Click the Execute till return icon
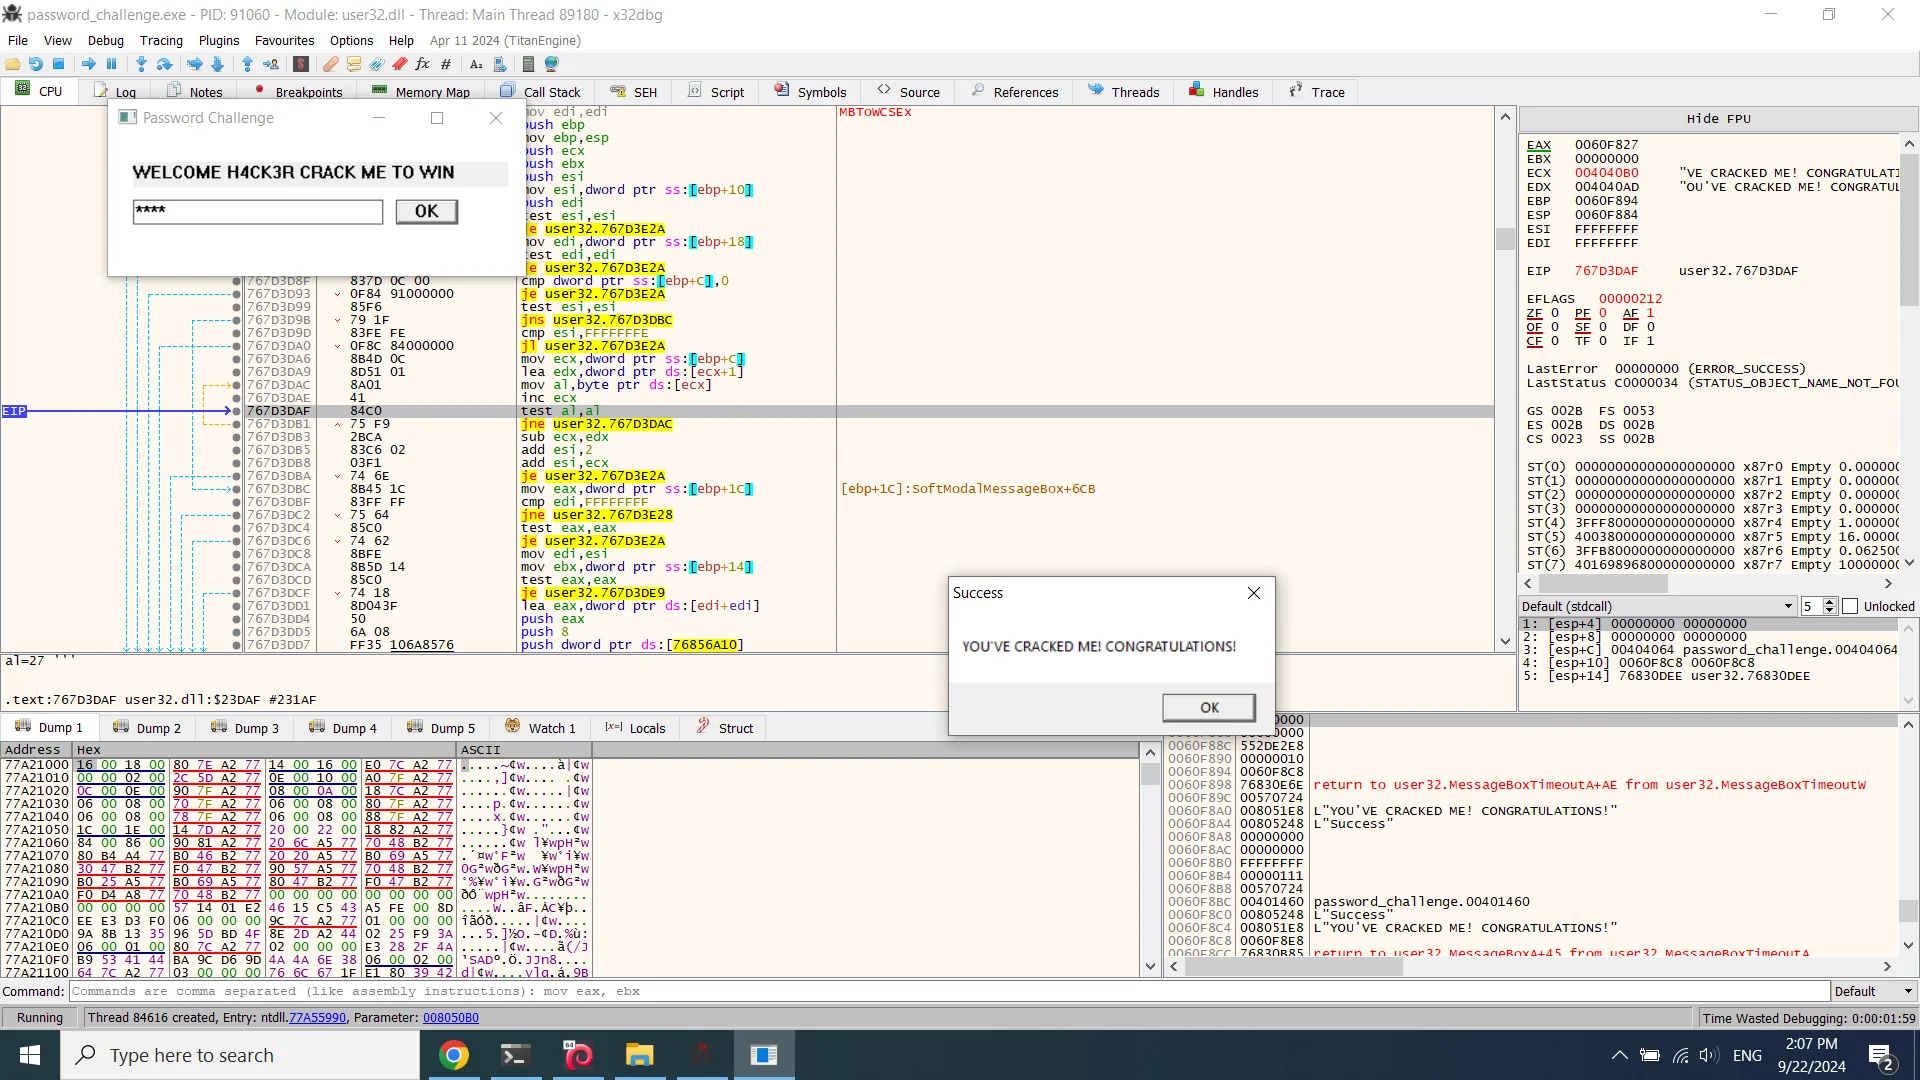 [247, 64]
